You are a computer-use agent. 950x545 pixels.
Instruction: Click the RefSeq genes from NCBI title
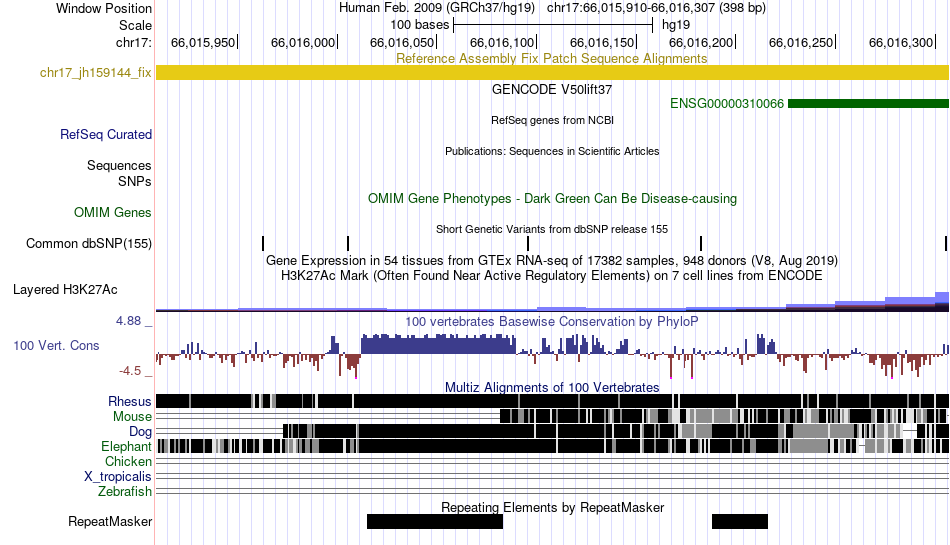tap(552, 120)
